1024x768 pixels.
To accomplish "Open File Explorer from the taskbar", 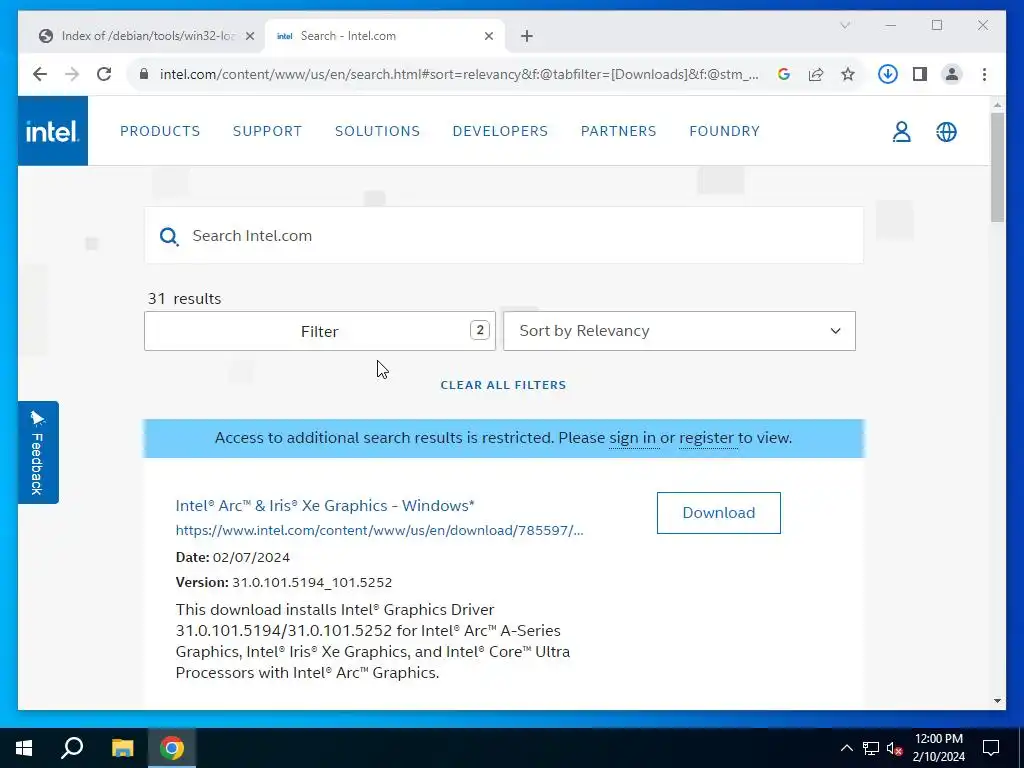I will point(122,748).
